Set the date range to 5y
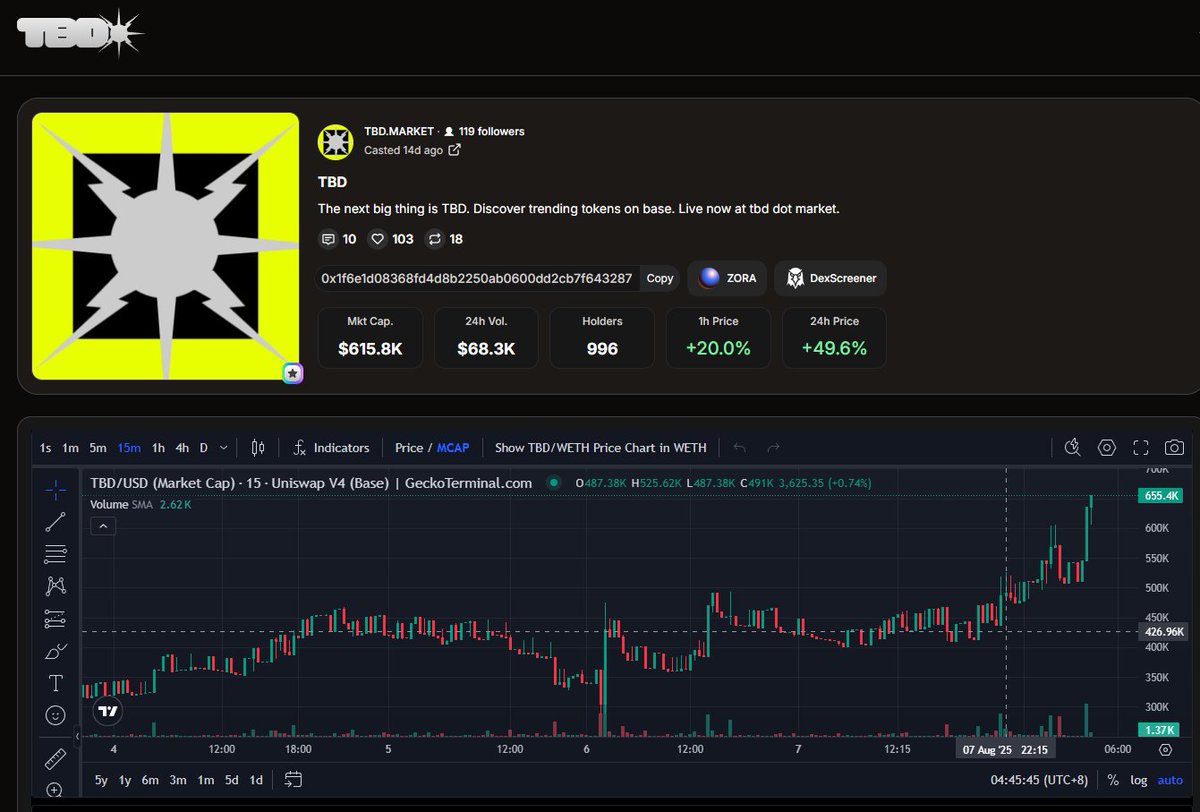 click(x=102, y=779)
